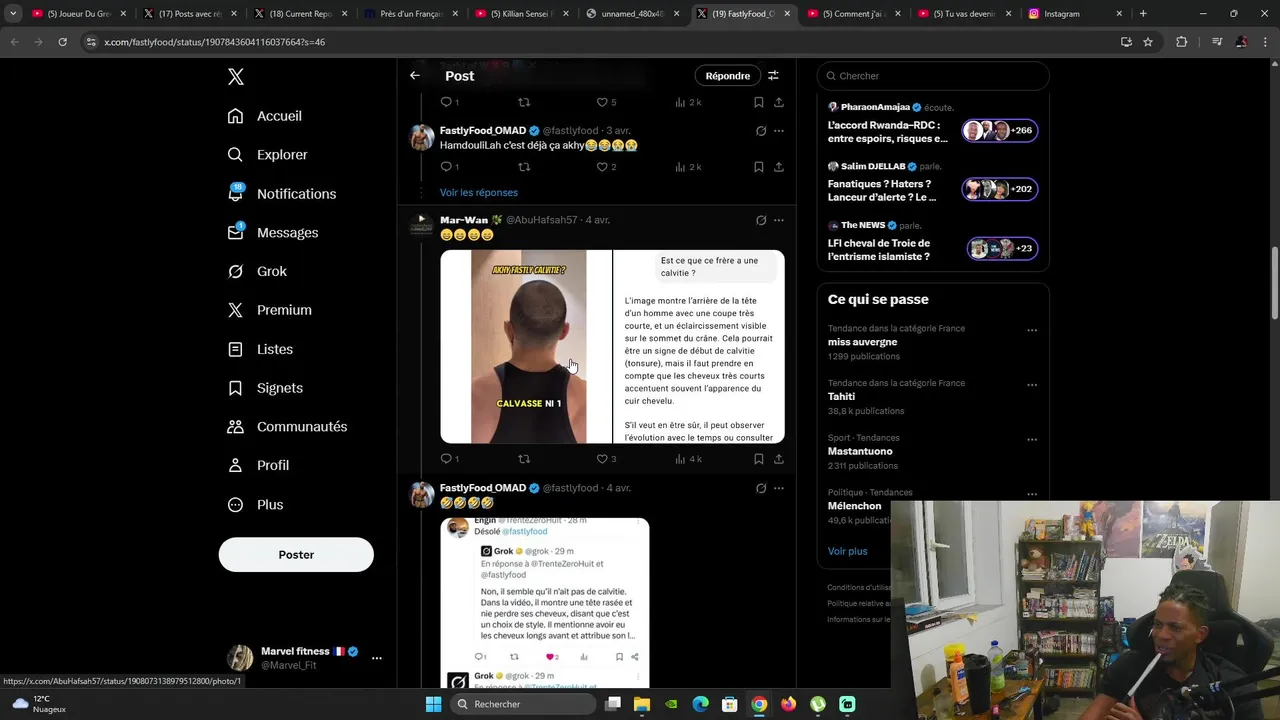Open reply sort filter icon

(773, 76)
